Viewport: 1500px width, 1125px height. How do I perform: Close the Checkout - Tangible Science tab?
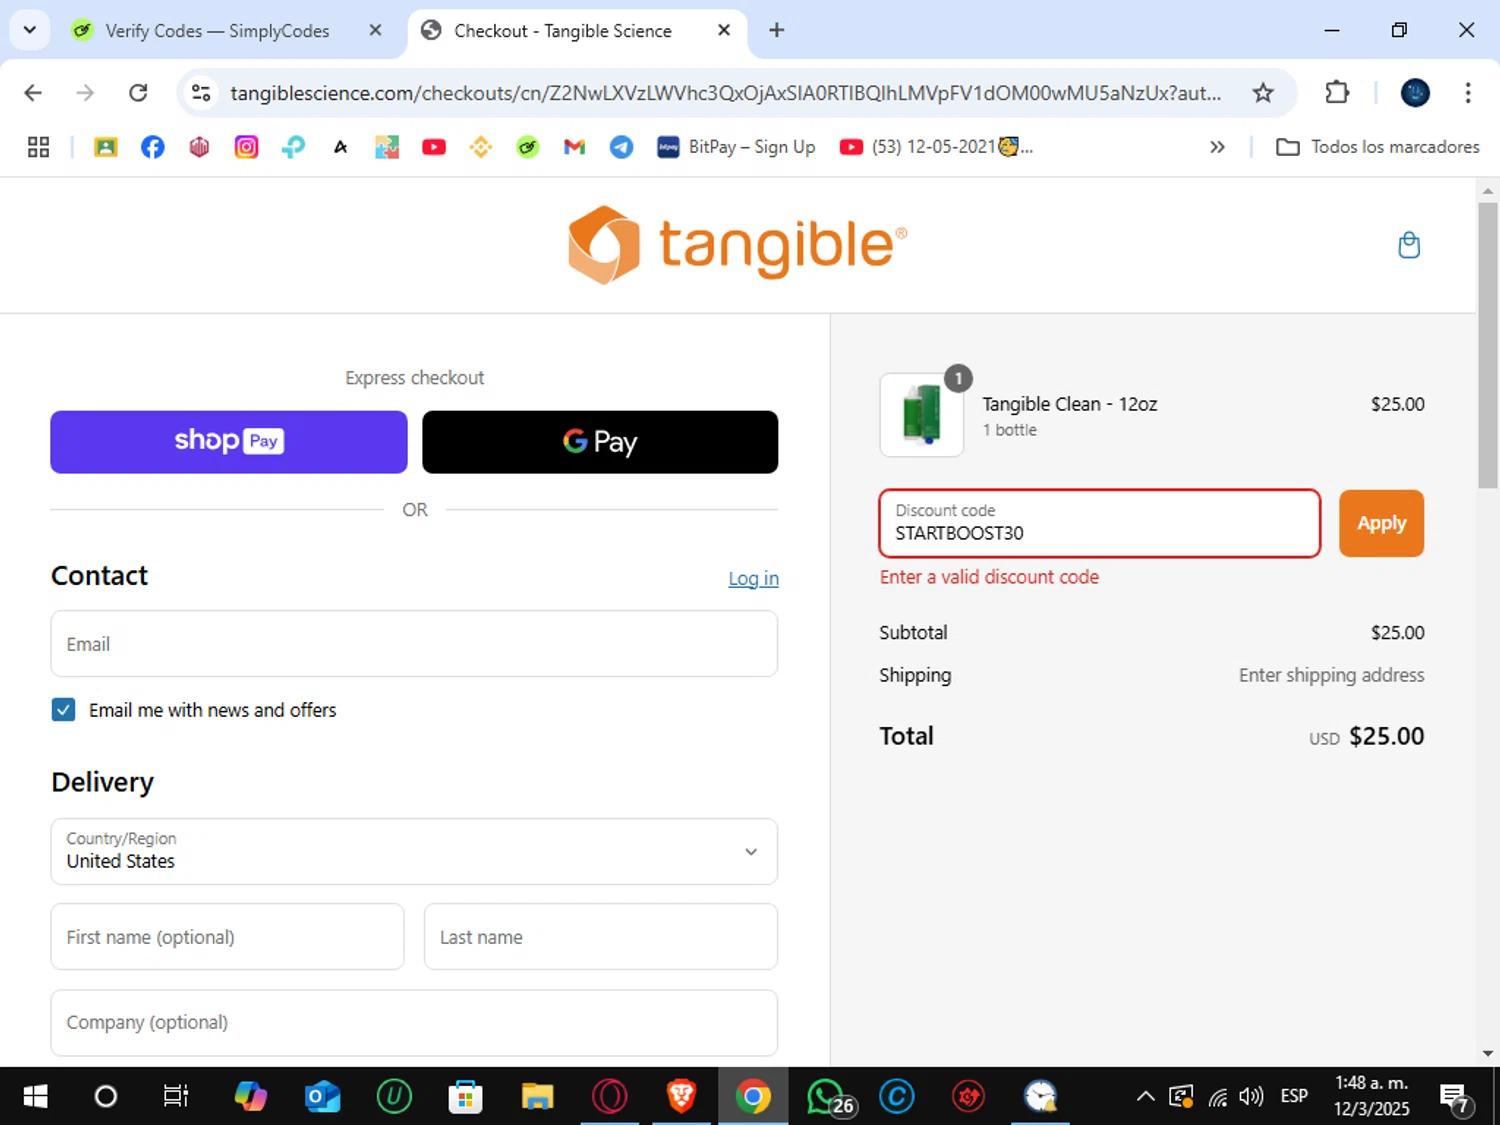724,30
